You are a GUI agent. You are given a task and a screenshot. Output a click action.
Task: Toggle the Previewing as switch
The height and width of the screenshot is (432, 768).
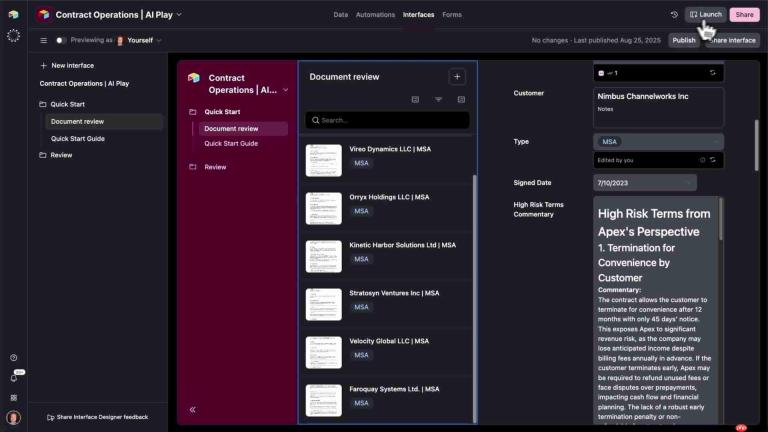pos(61,40)
